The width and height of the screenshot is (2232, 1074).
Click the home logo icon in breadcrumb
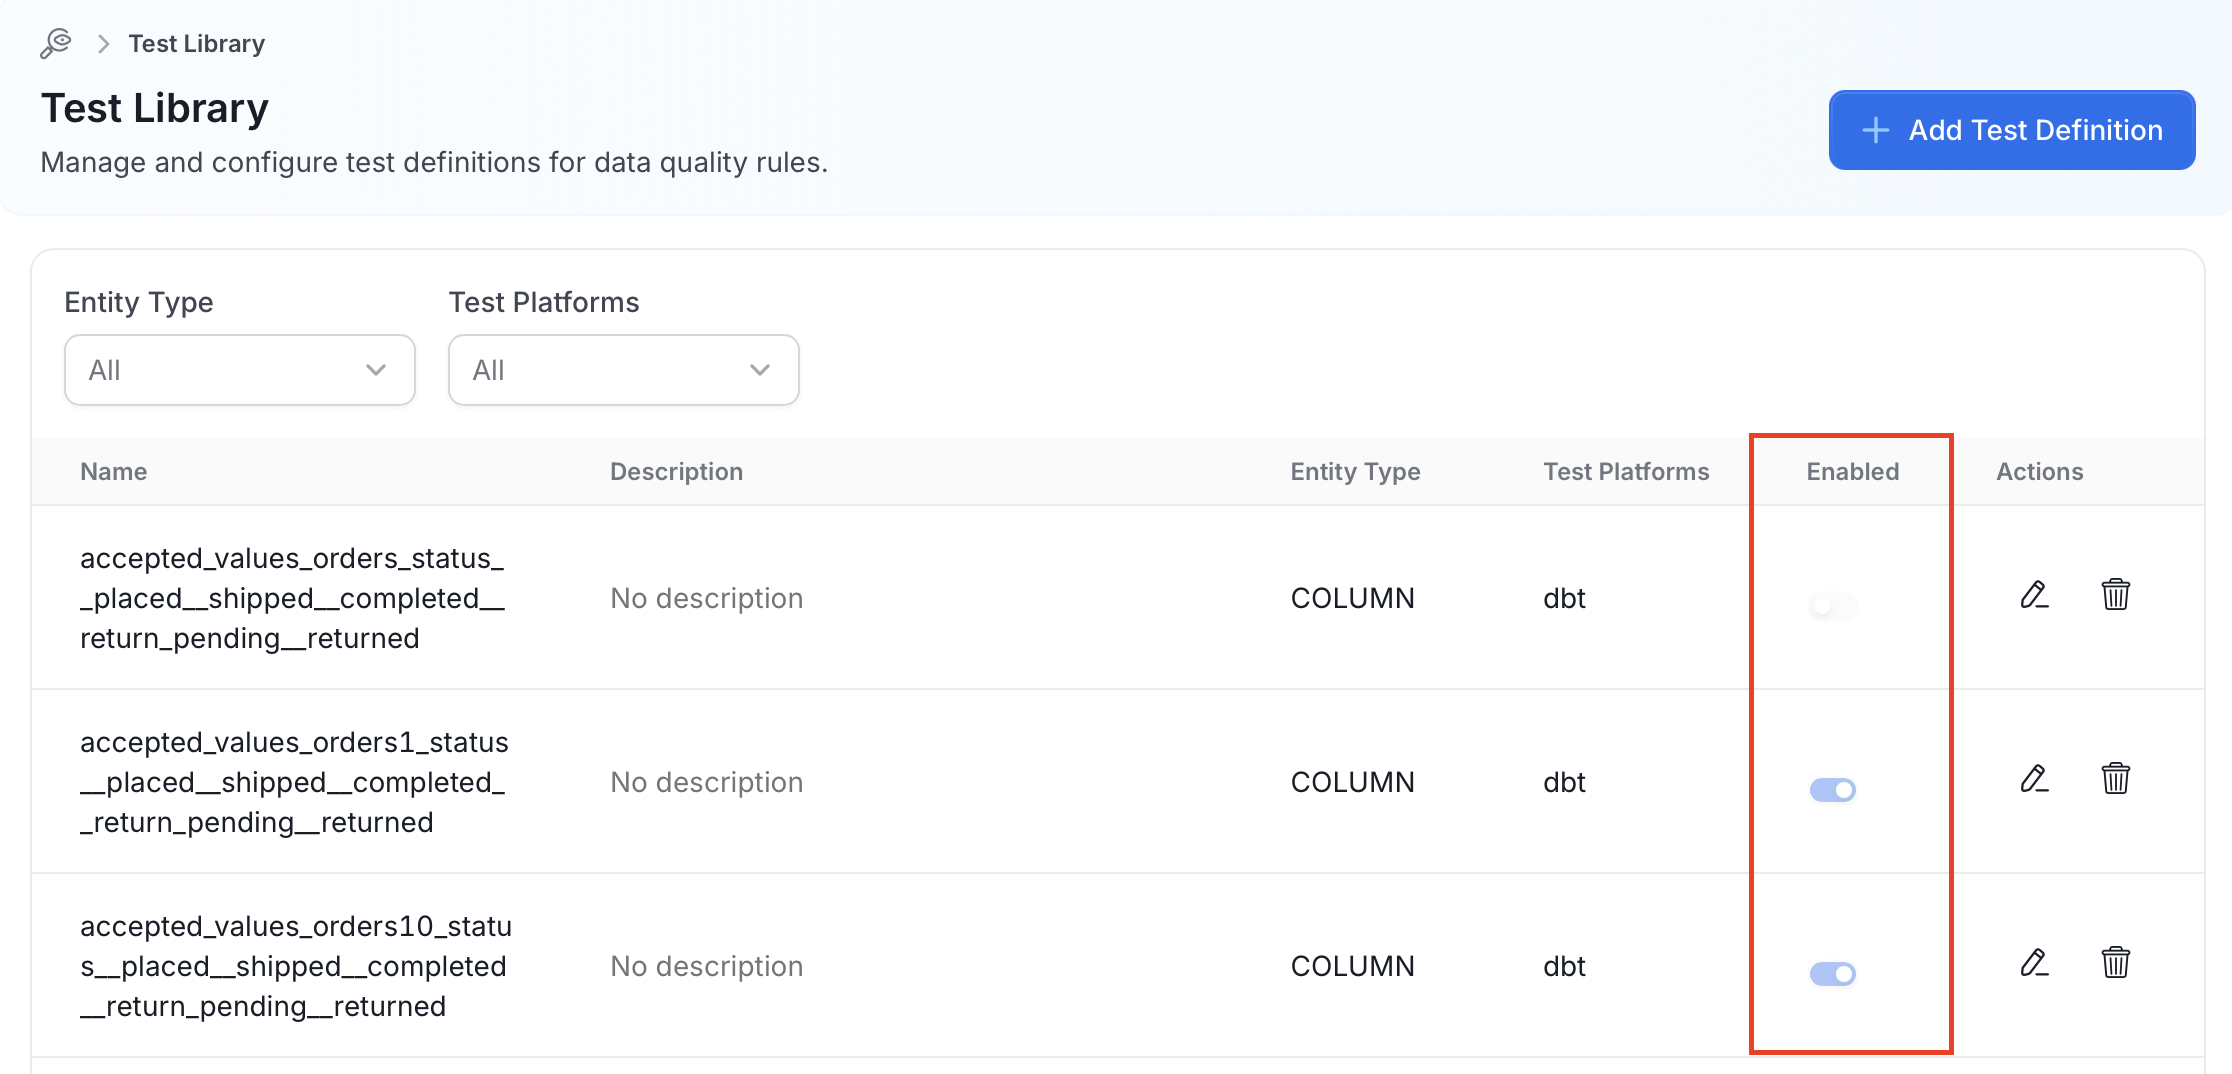click(x=56, y=43)
